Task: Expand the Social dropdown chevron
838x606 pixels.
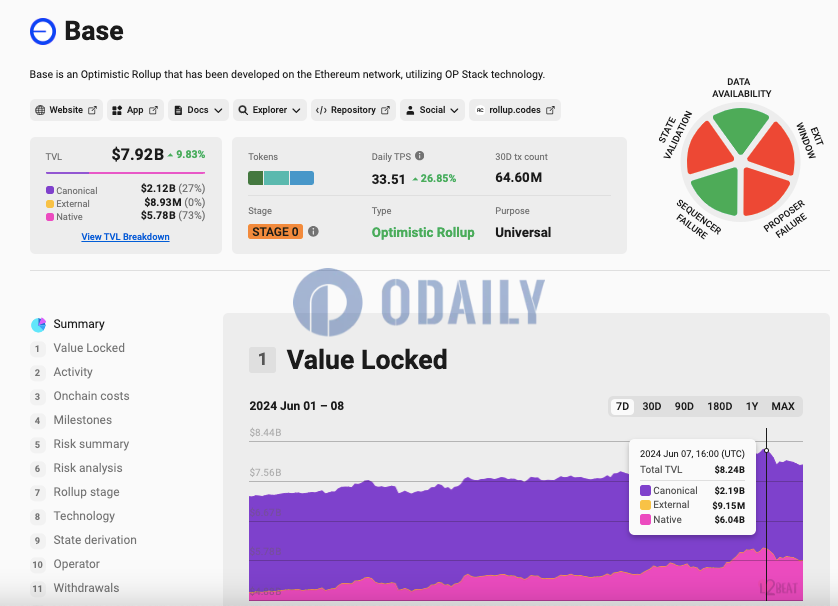Action: [x=454, y=110]
